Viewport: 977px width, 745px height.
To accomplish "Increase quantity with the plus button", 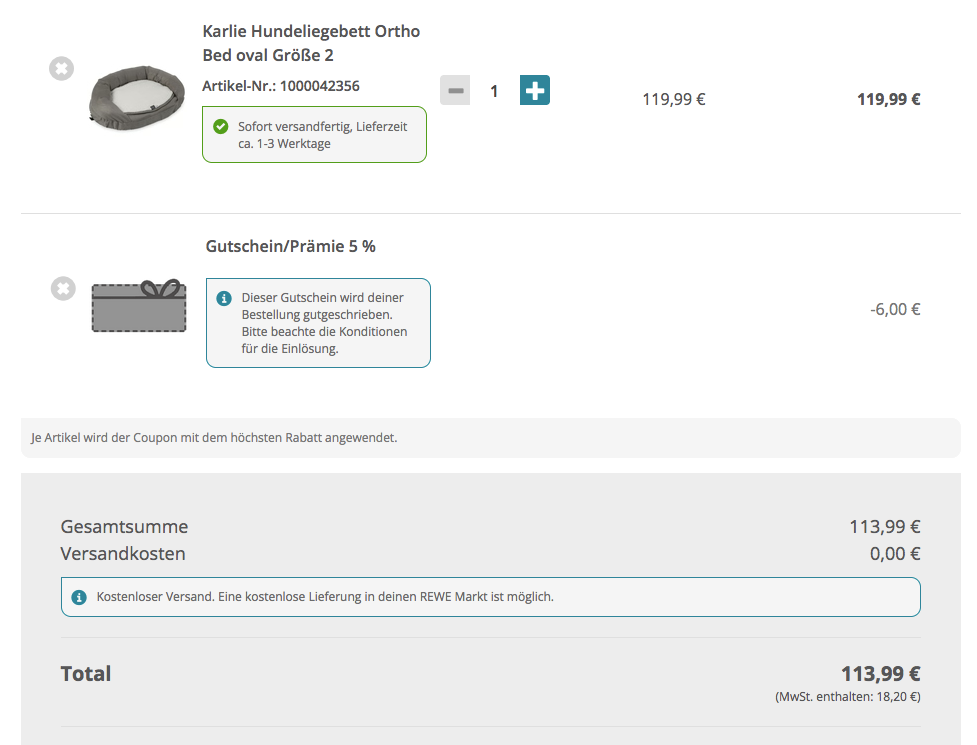I will pos(535,90).
